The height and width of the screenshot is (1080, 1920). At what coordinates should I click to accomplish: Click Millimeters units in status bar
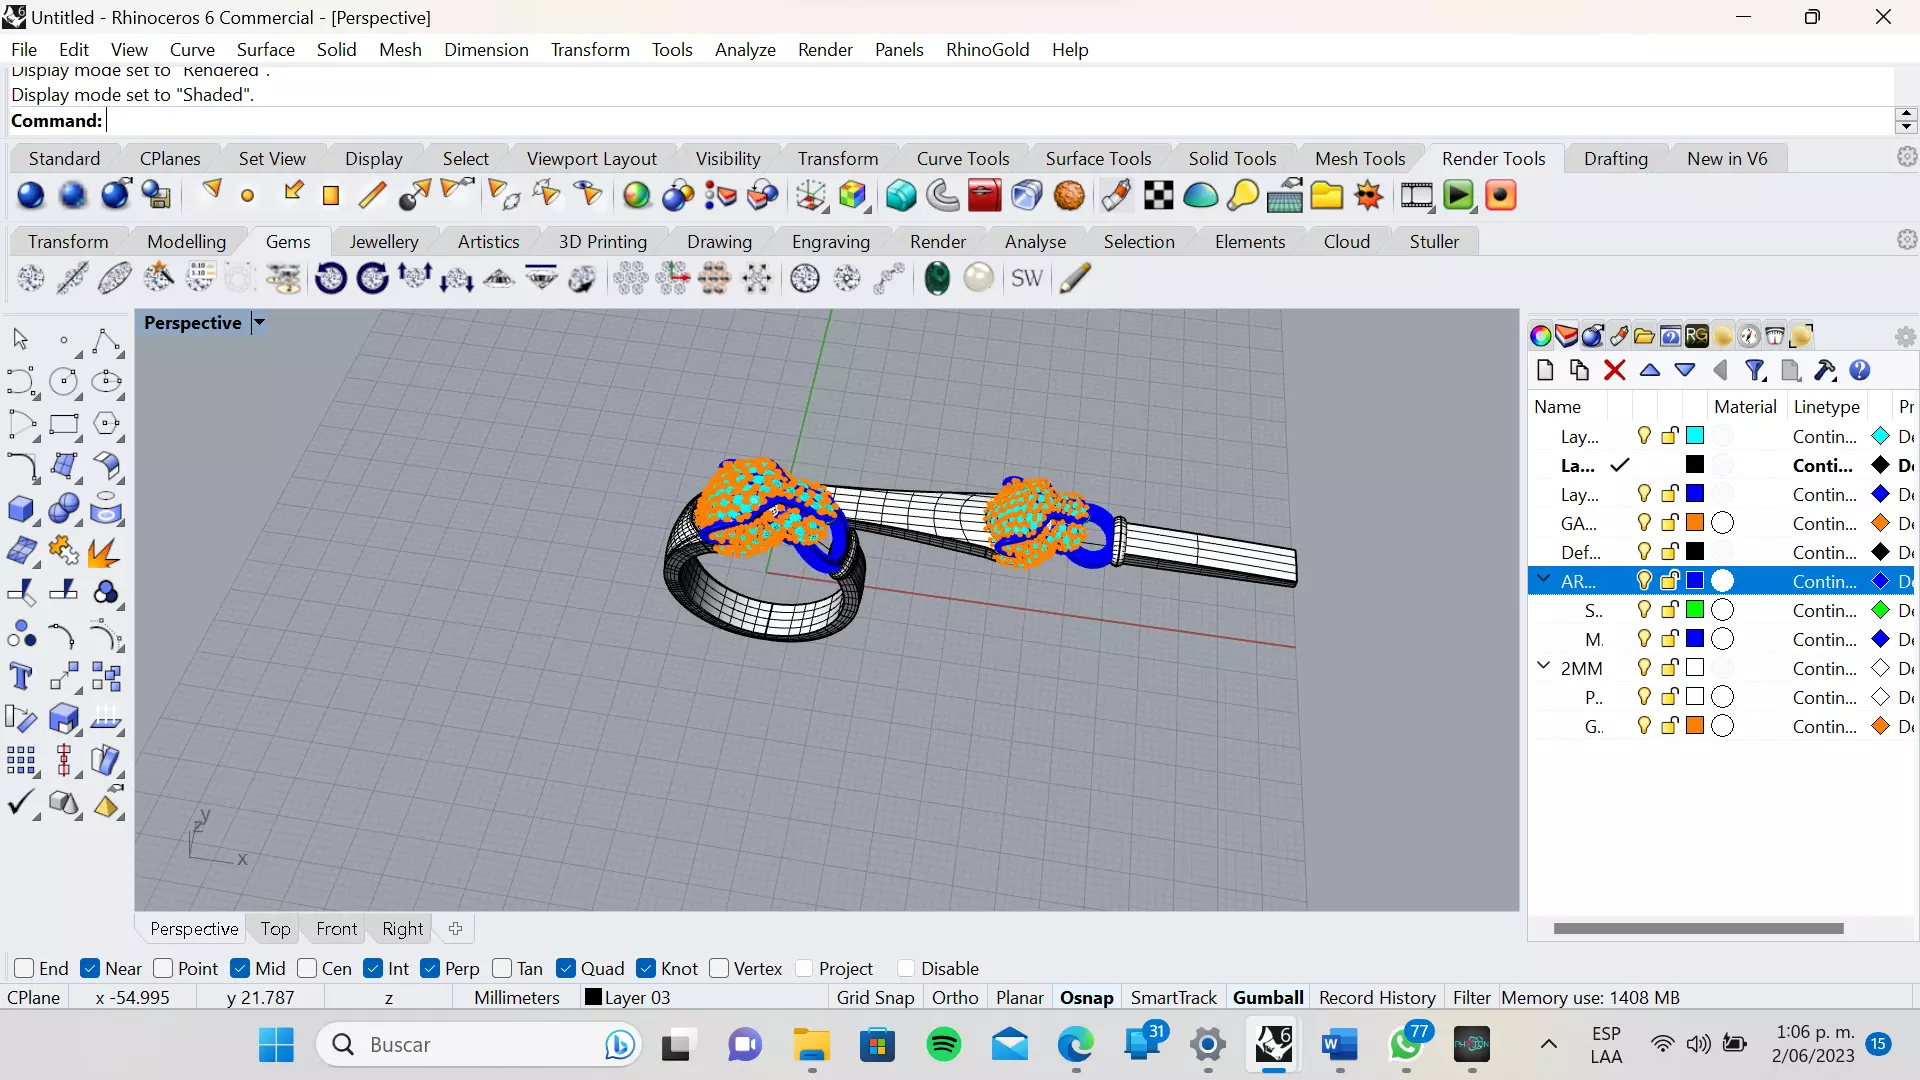(x=516, y=997)
